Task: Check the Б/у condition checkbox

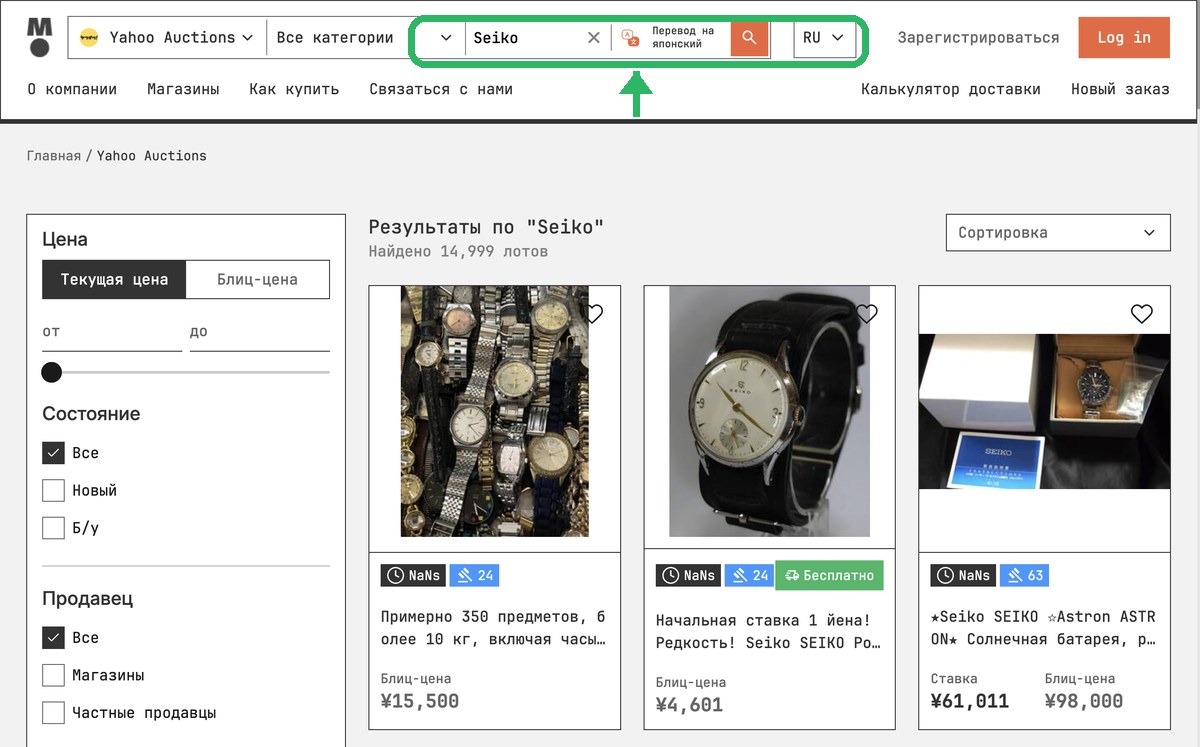Action: click(x=53, y=527)
